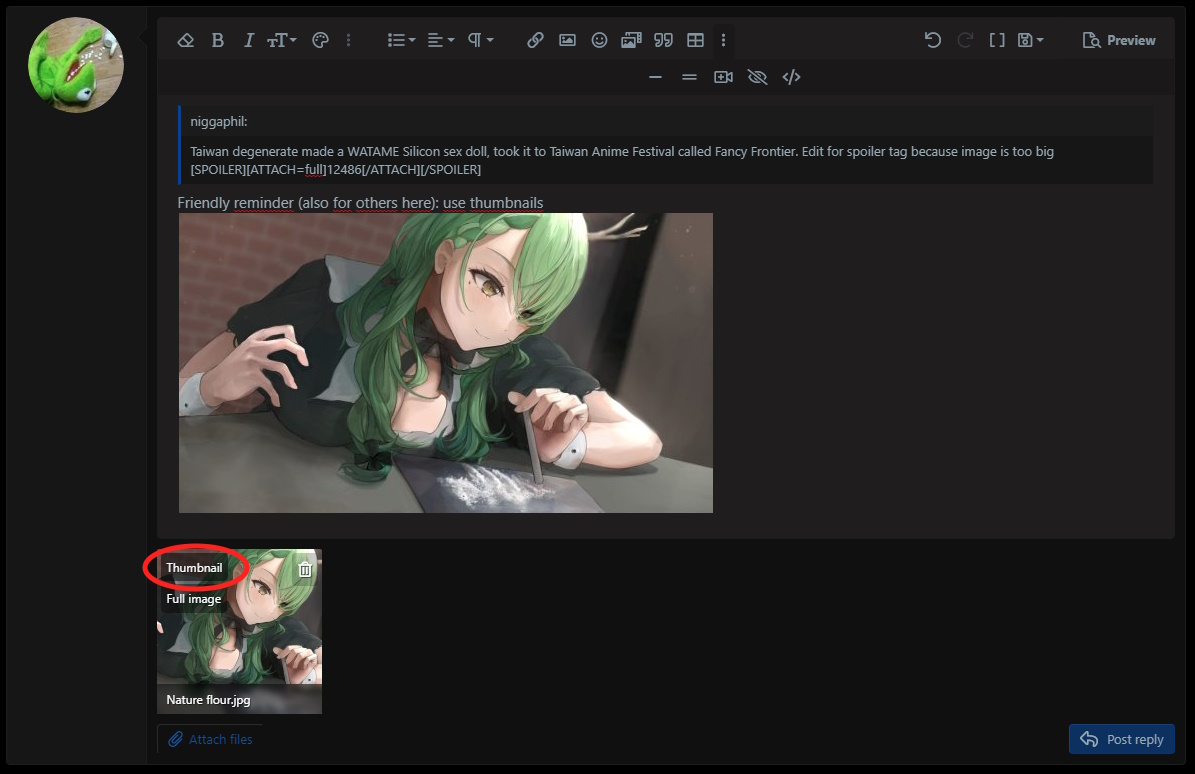Toggle bold formatting

218,40
